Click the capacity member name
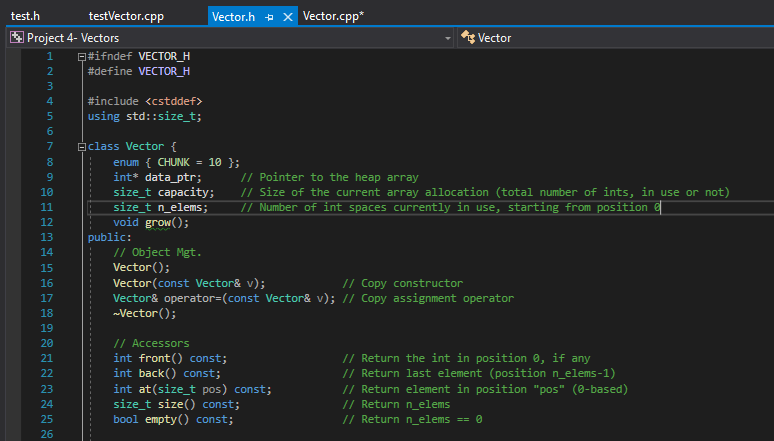Viewport: 774px width, 441px height. coord(183,192)
